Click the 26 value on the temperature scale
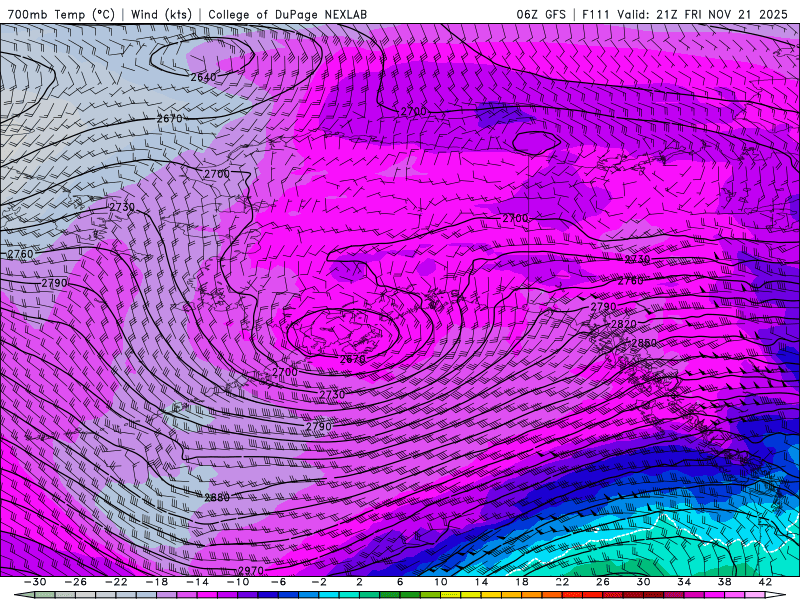This screenshot has width=800, height=600. coord(603,582)
